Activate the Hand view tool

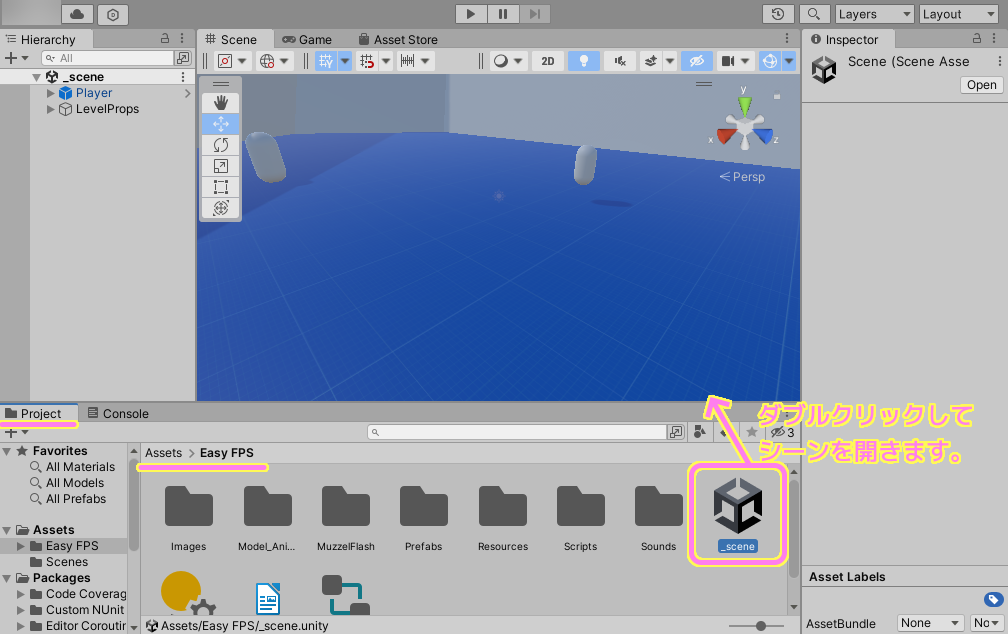[x=220, y=101]
